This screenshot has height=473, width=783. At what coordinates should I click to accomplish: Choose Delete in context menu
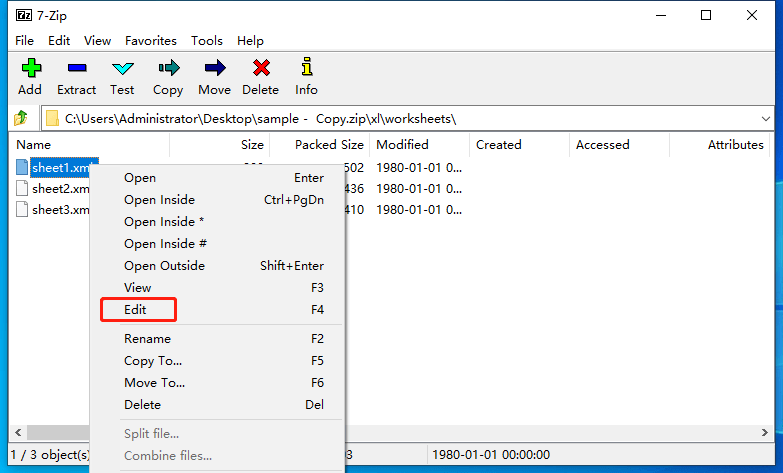pos(218,405)
